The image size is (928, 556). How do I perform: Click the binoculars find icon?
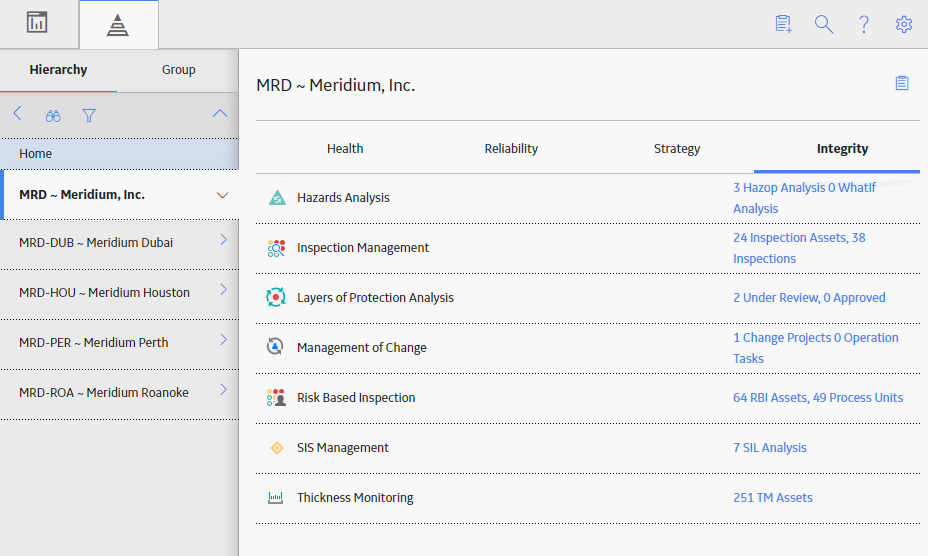[53, 115]
